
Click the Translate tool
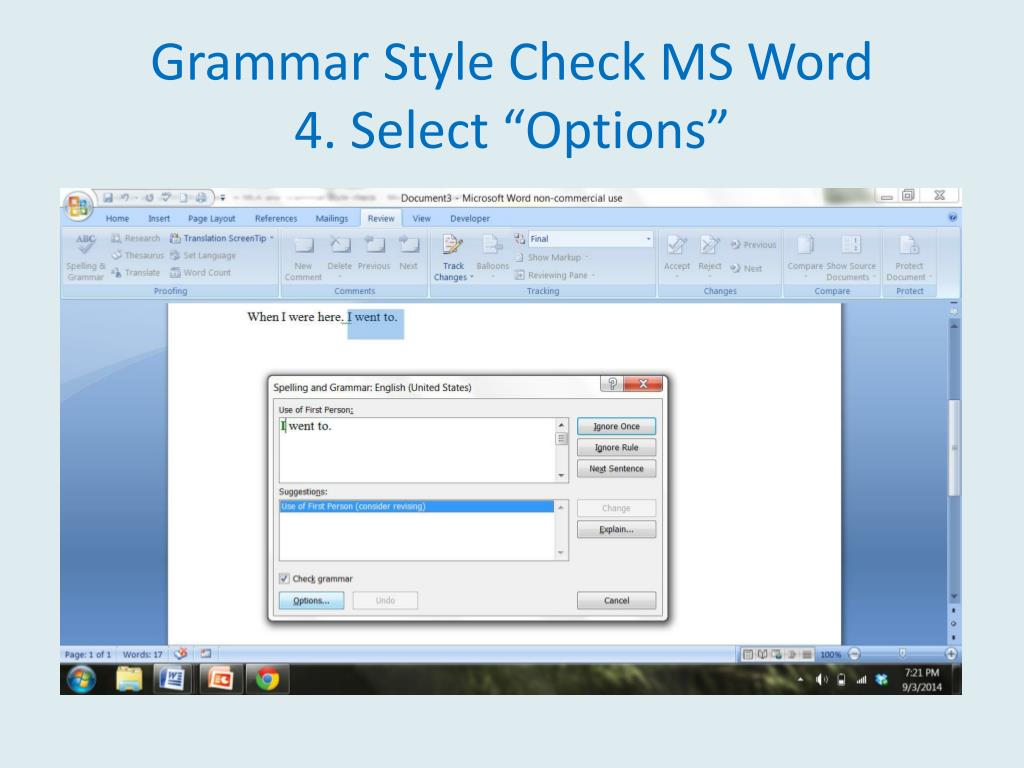[135, 272]
